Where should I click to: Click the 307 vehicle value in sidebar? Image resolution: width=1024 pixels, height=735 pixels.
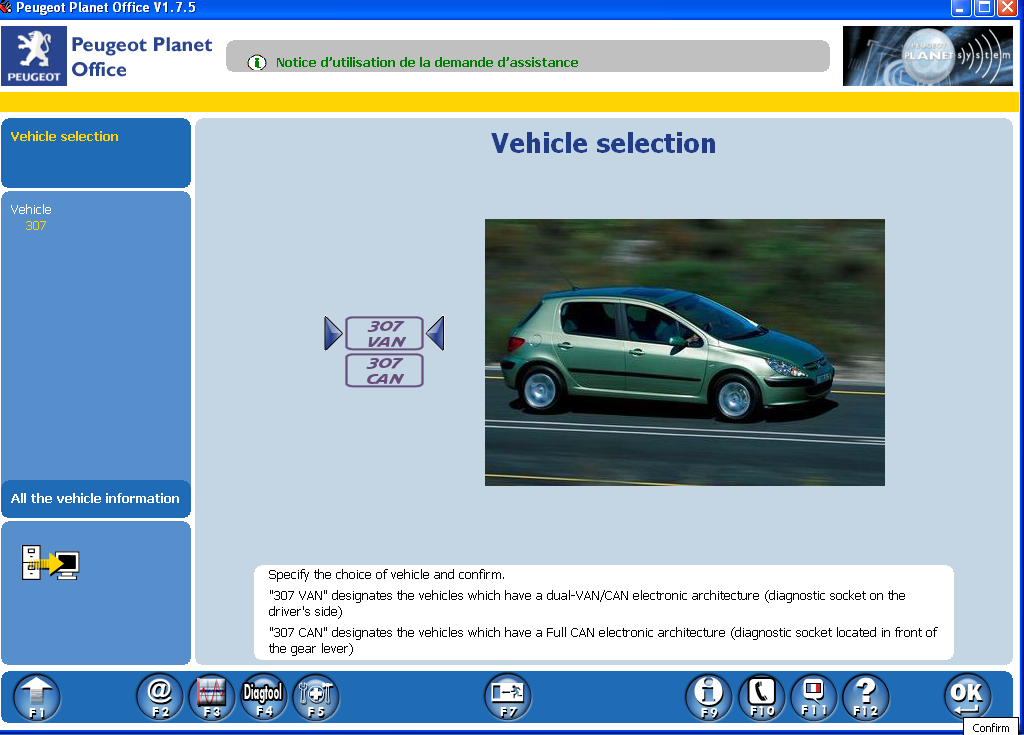(x=36, y=226)
